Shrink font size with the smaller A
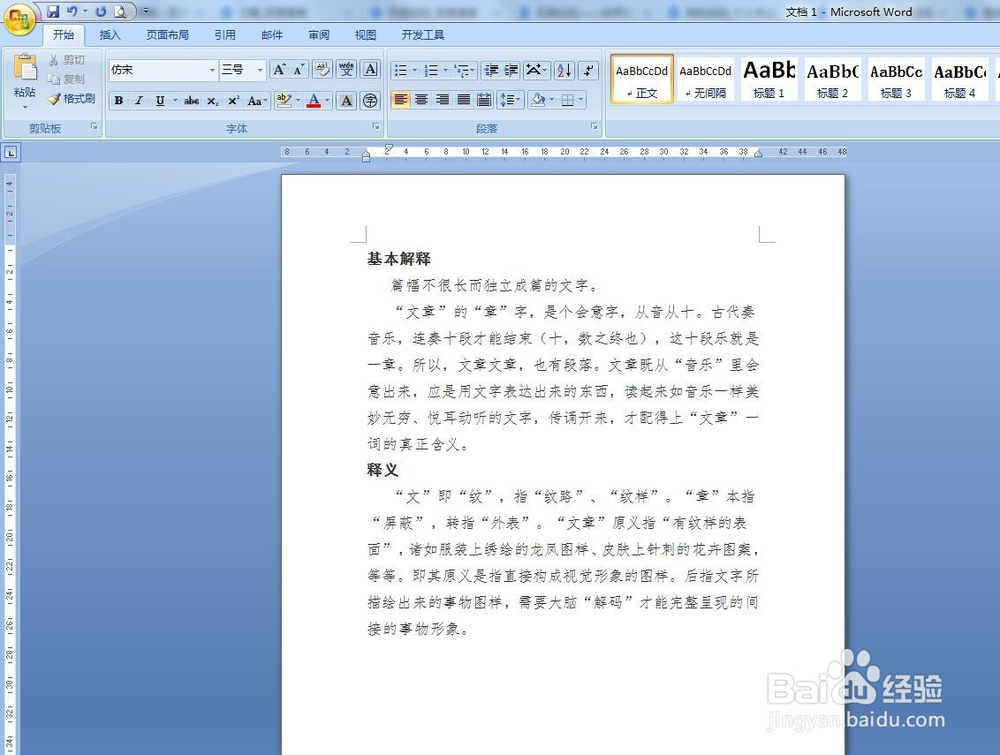Viewport: 1000px width, 755px height. [298, 70]
